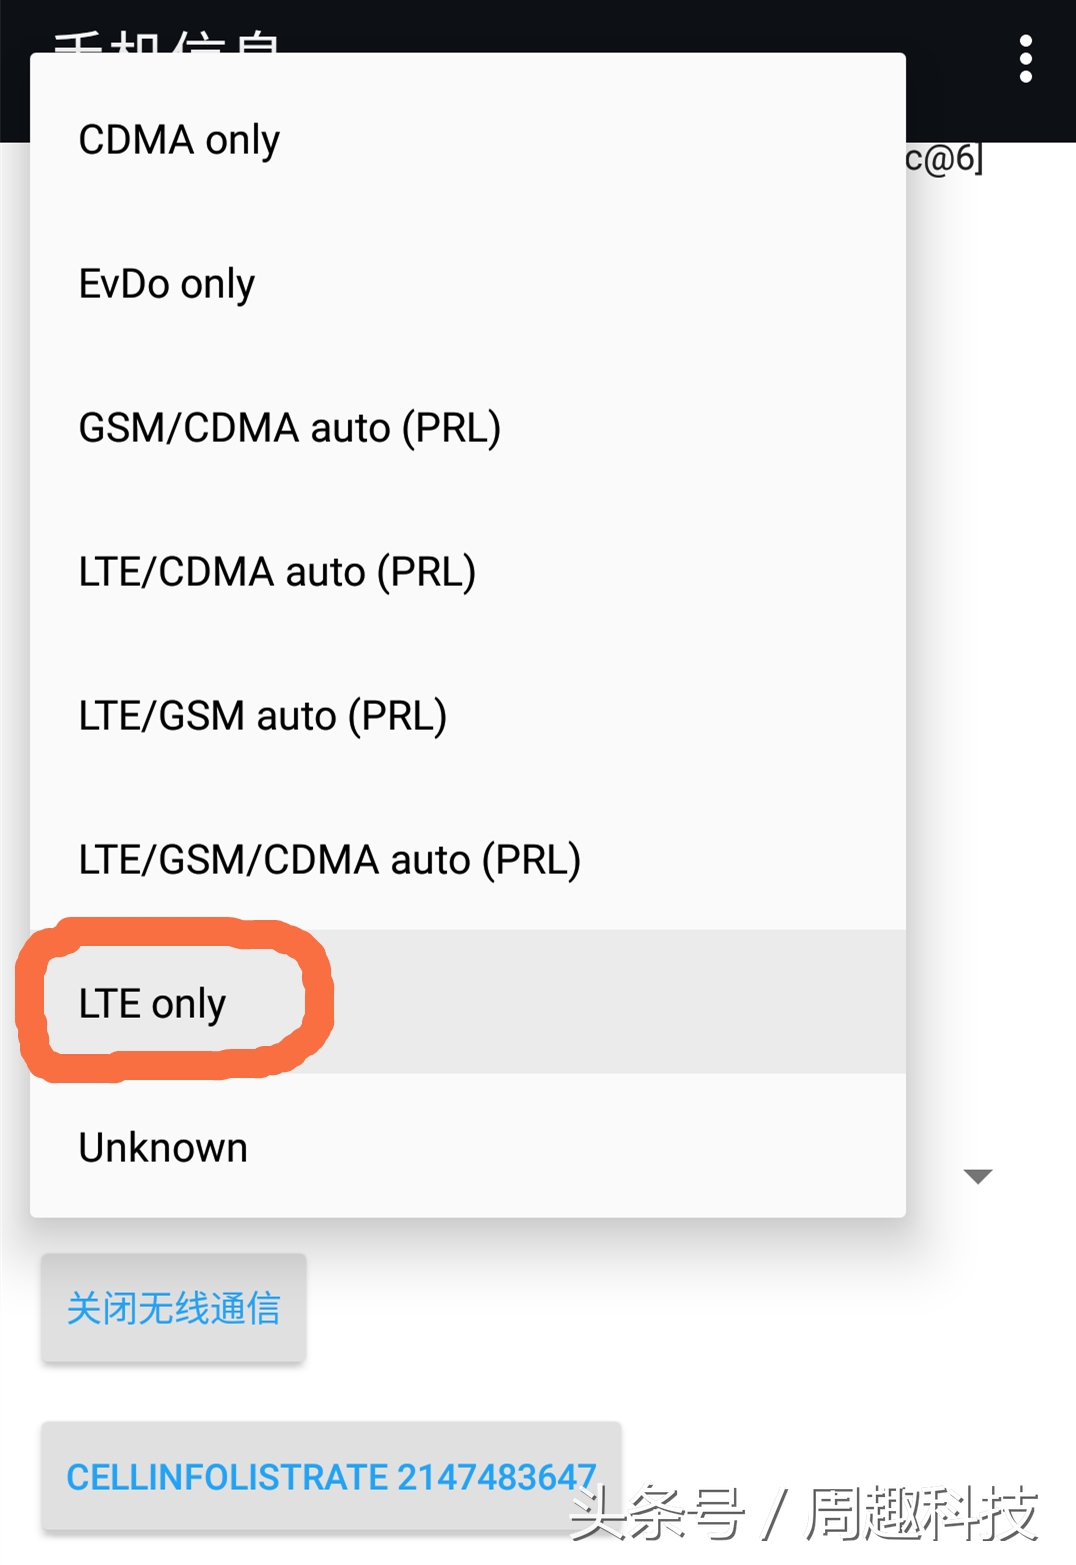Tap the CELLINFOLISTRATE 2147483647 button

pos(331,1476)
